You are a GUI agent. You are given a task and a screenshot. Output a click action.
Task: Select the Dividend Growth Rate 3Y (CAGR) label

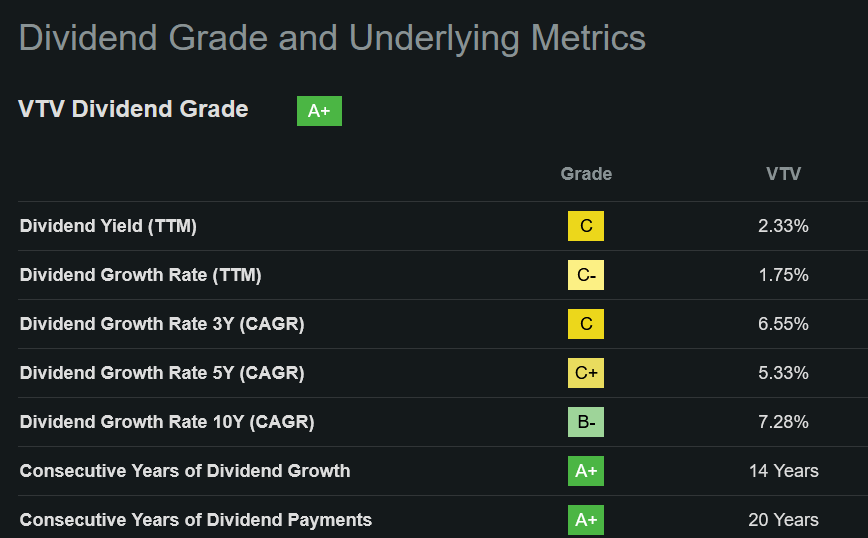(162, 324)
